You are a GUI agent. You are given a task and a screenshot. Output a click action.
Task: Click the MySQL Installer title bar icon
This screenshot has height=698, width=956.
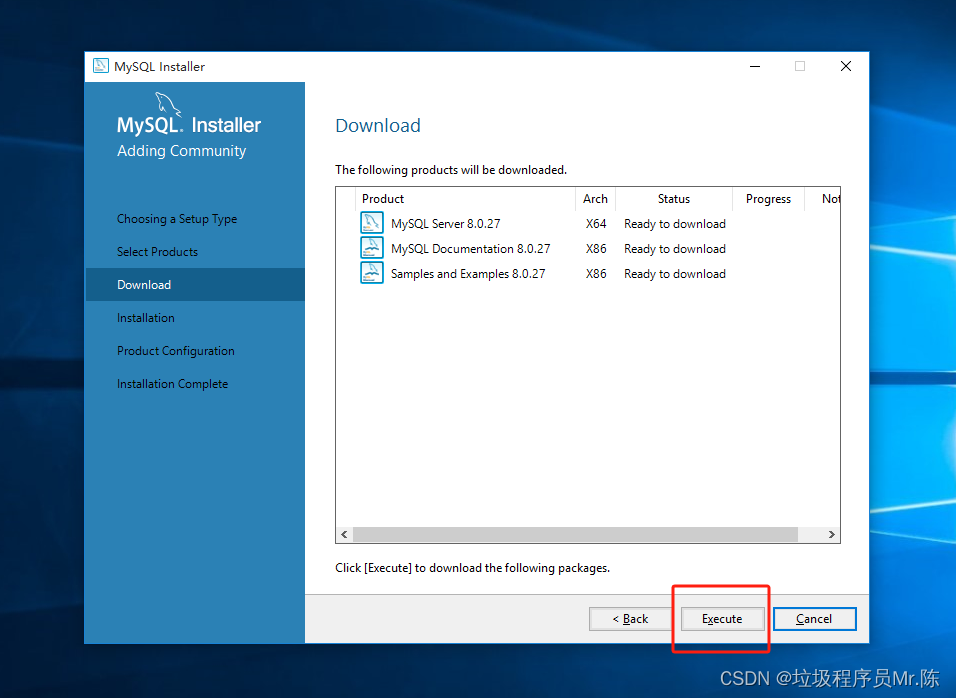coord(101,66)
